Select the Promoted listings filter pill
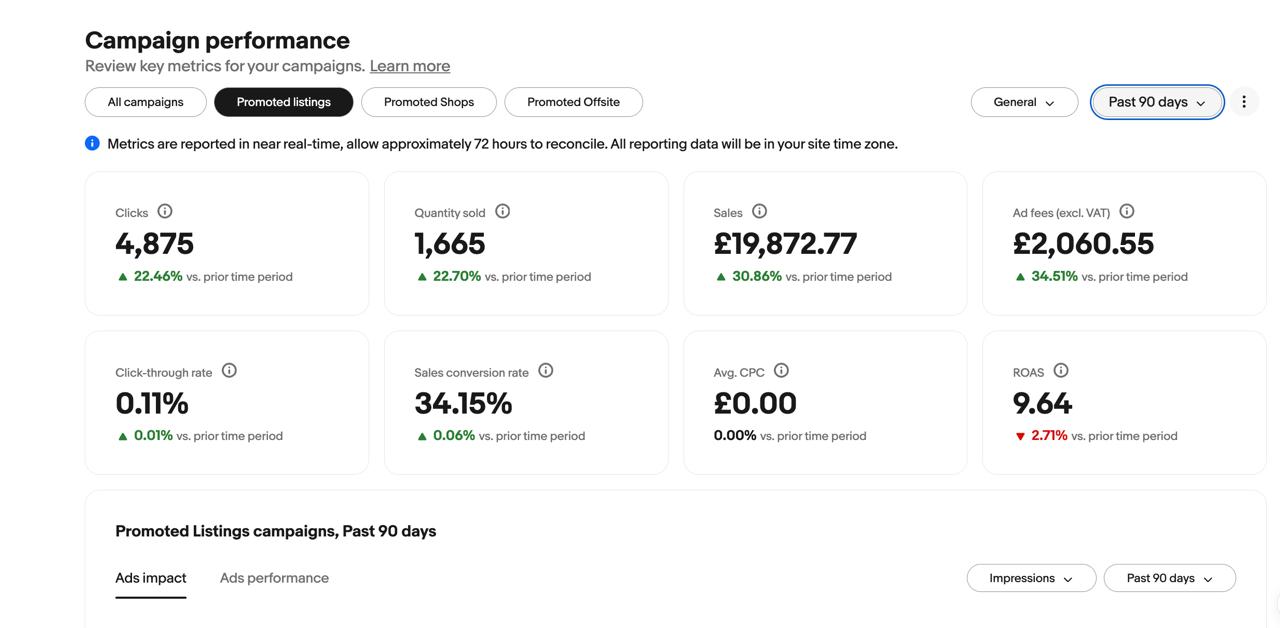The width and height of the screenshot is (1280, 628). pyautogui.click(x=284, y=102)
